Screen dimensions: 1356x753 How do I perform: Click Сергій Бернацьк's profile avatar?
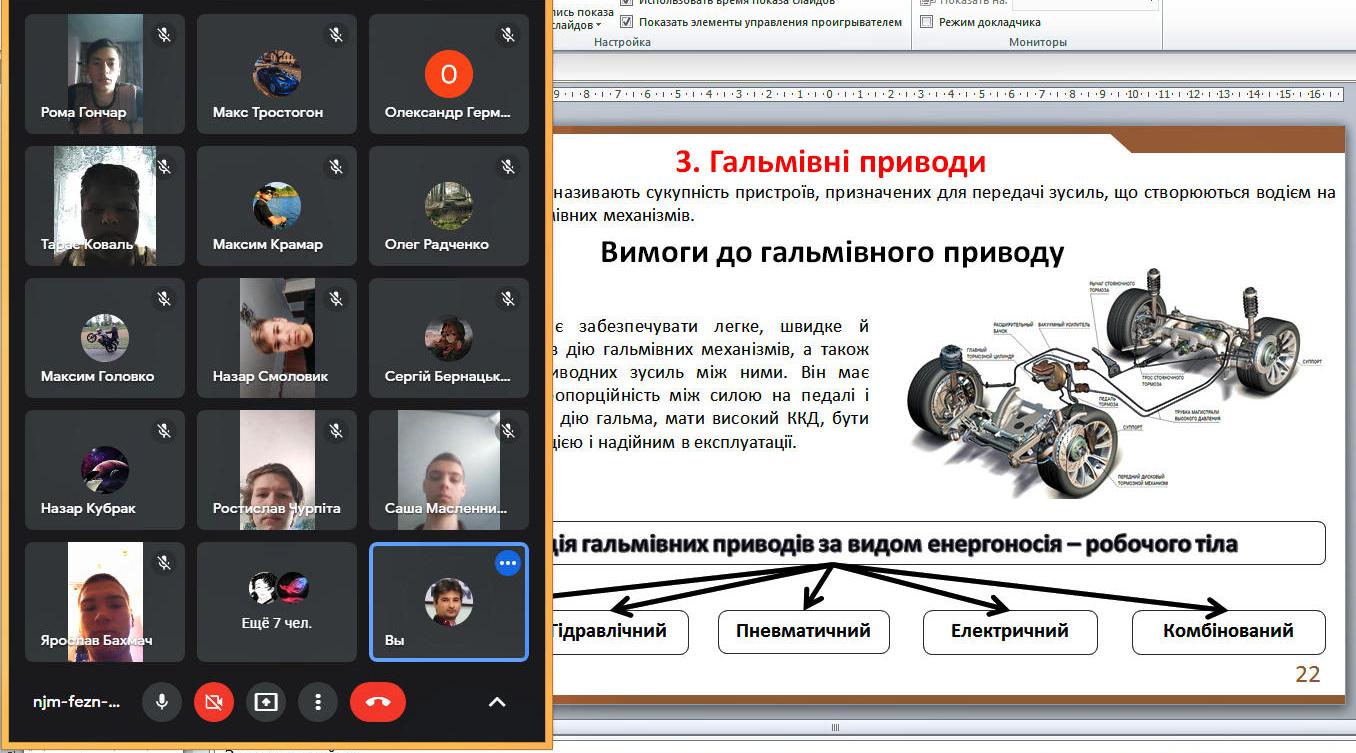pyautogui.click(x=448, y=338)
